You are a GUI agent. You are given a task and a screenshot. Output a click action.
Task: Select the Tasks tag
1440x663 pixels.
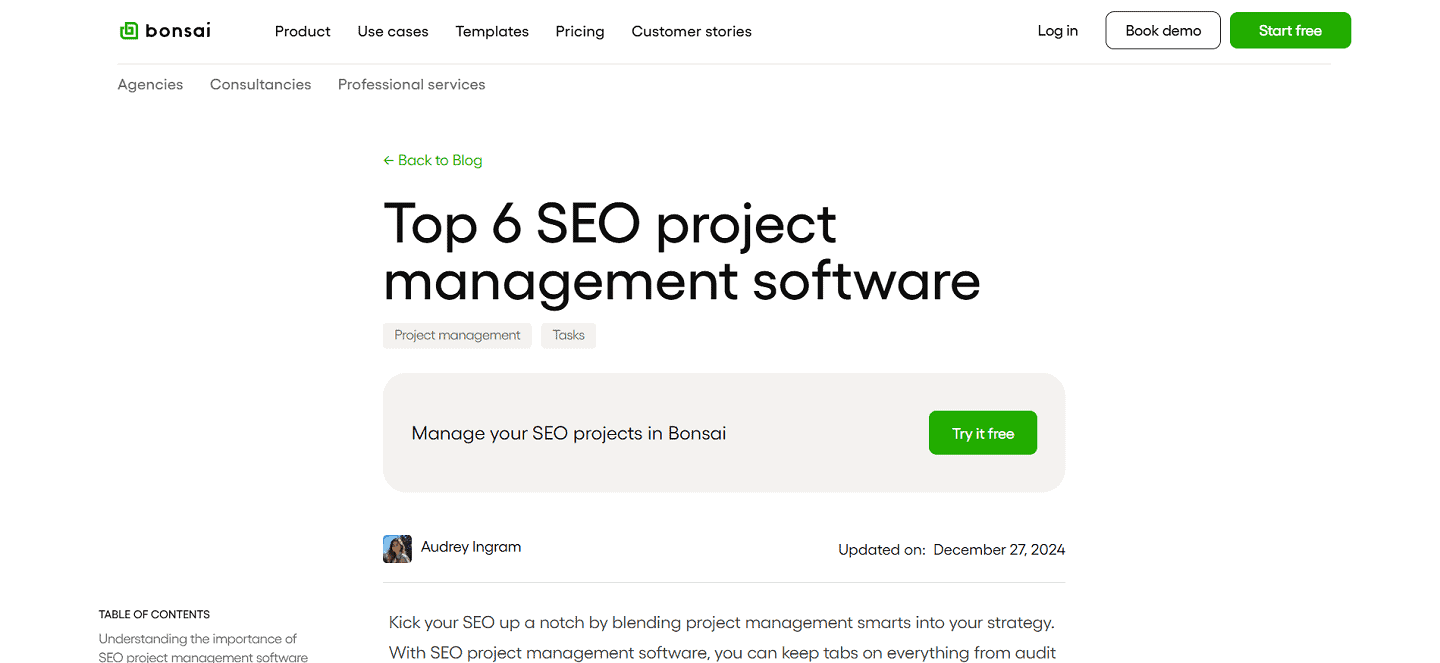[x=568, y=335]
